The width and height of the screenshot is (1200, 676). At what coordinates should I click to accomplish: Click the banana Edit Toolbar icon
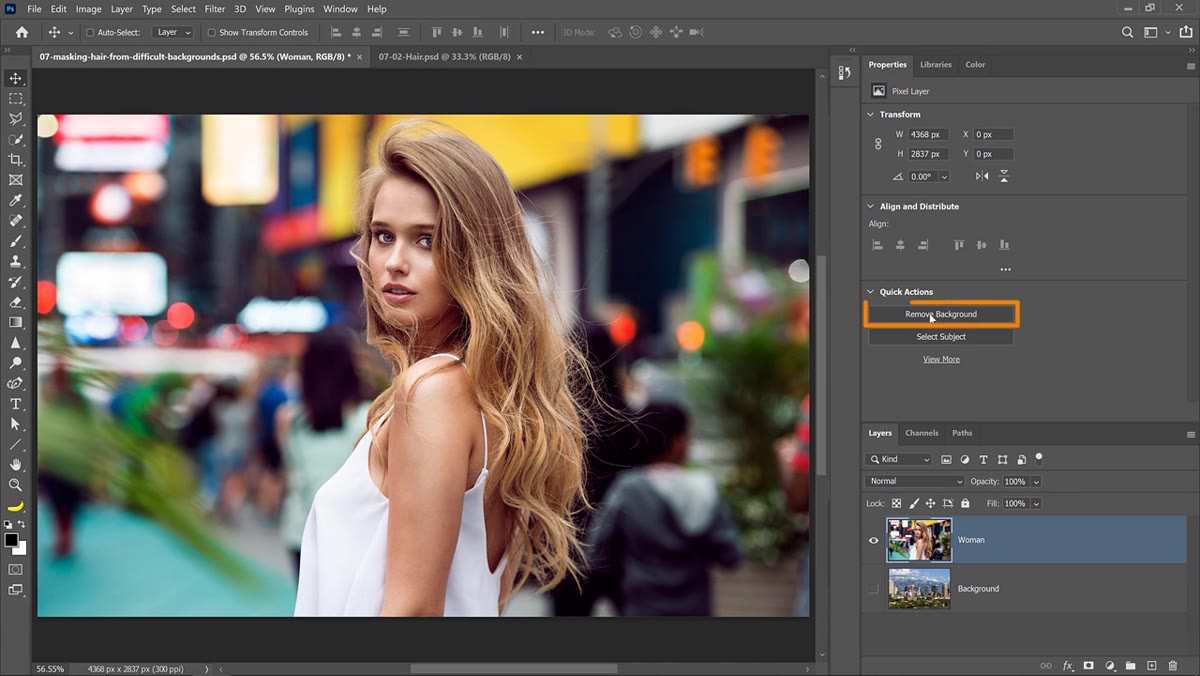[15, 506]
